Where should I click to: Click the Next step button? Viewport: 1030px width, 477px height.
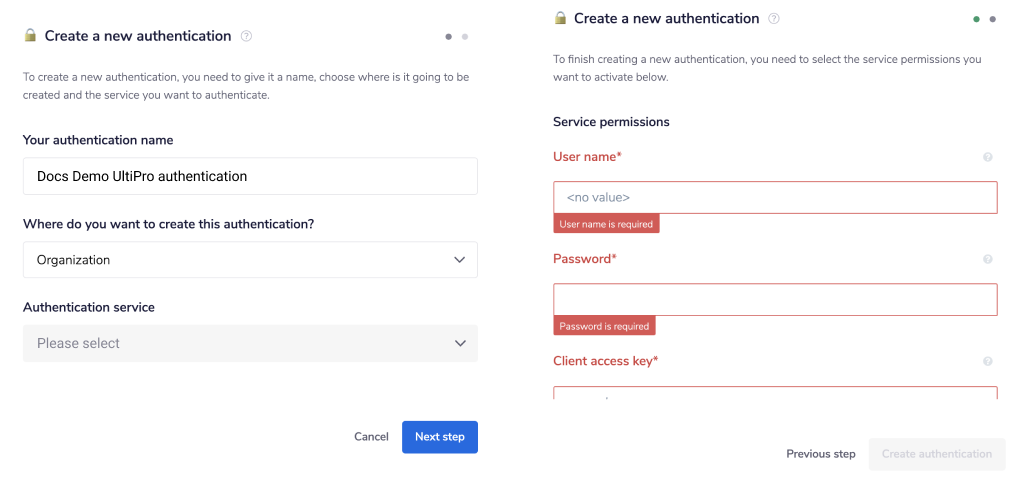(x=440, y=437)
